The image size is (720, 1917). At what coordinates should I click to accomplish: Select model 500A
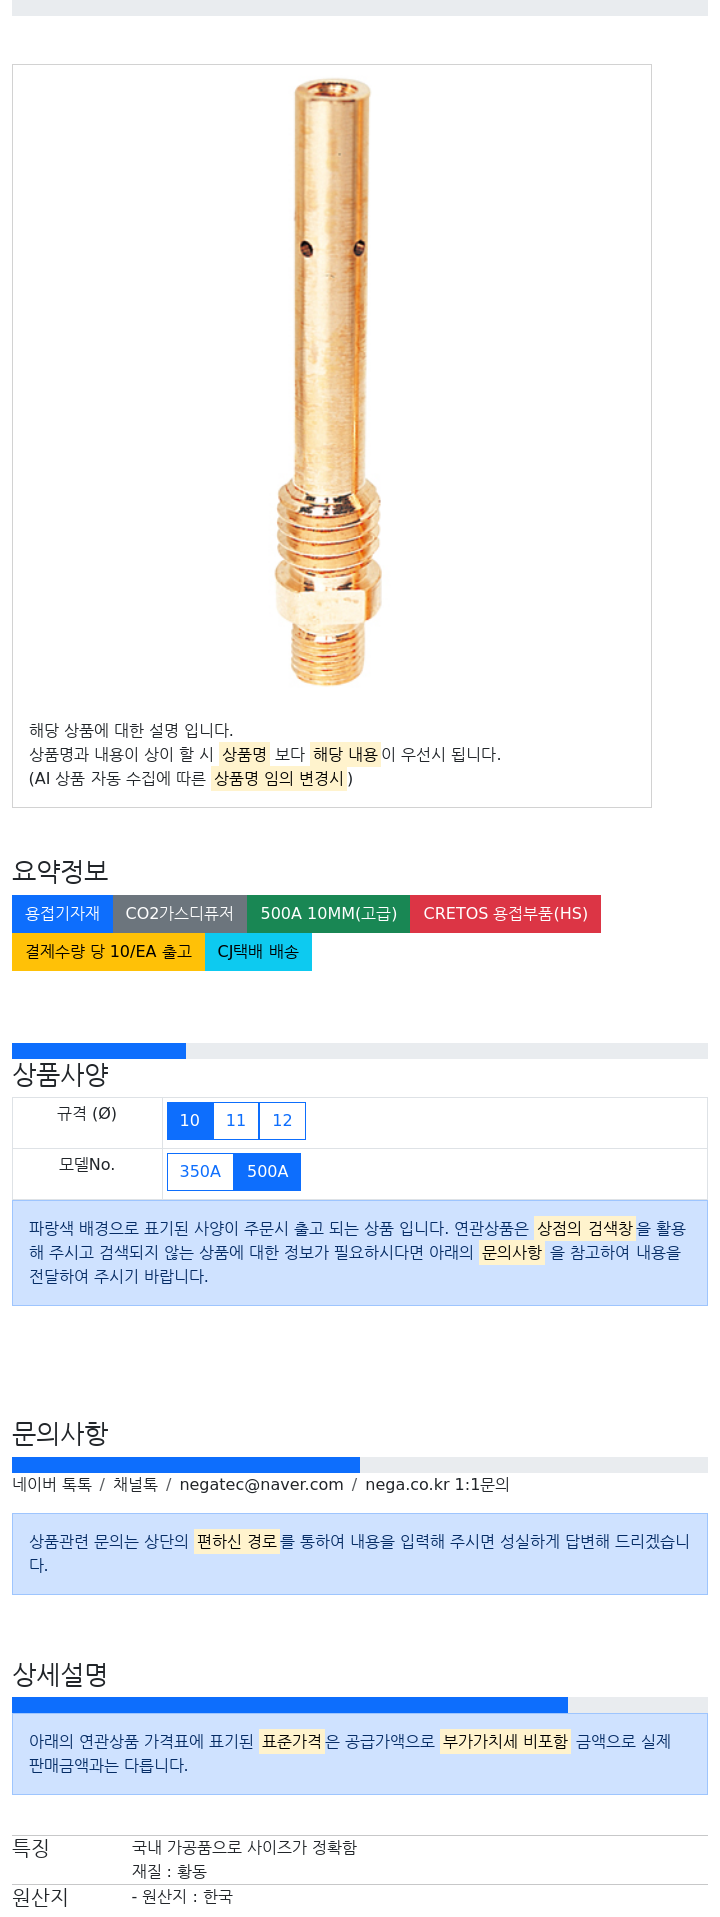(267, 1172)
